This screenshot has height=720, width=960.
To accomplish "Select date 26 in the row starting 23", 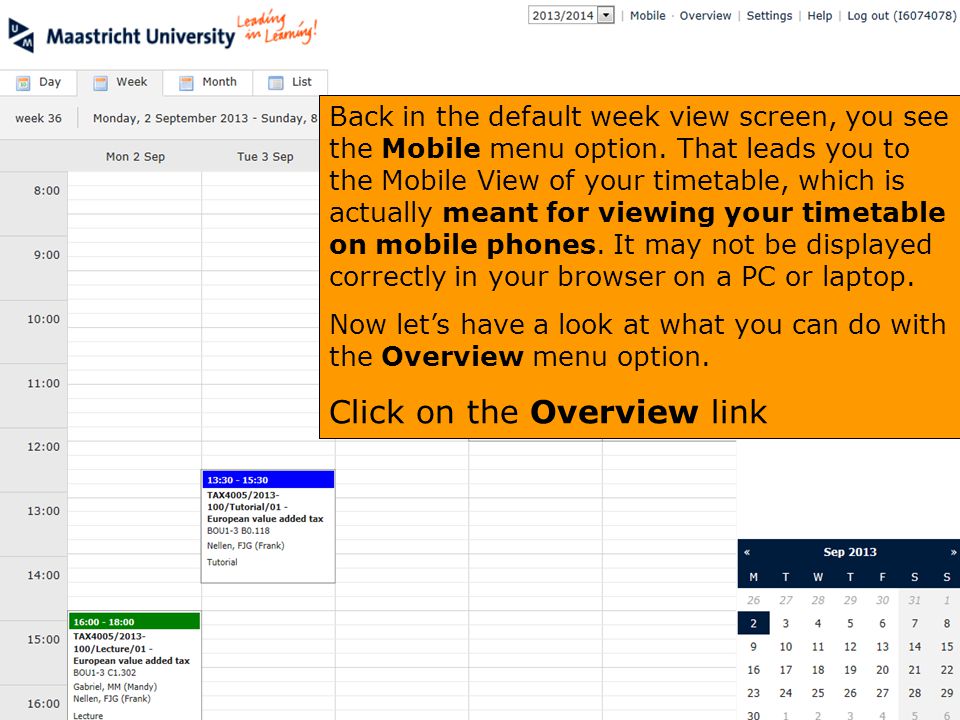I will (850, 693).
